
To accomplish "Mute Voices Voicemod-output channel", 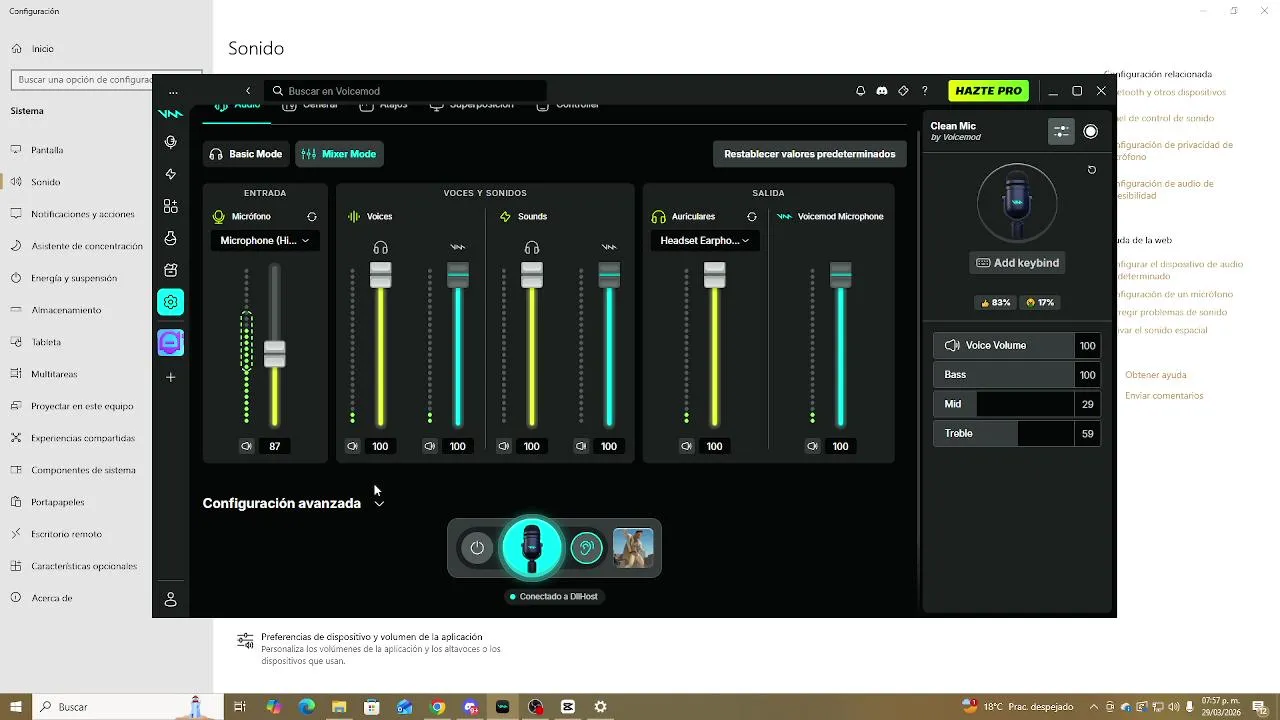I will tap(429, 446).
